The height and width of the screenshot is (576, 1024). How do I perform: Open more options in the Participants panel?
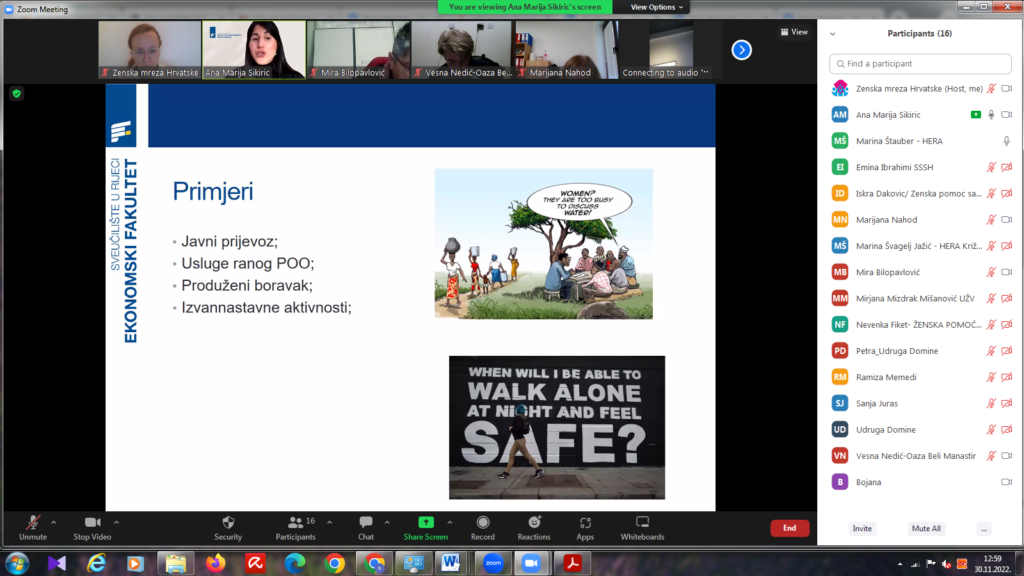point(984,528)
